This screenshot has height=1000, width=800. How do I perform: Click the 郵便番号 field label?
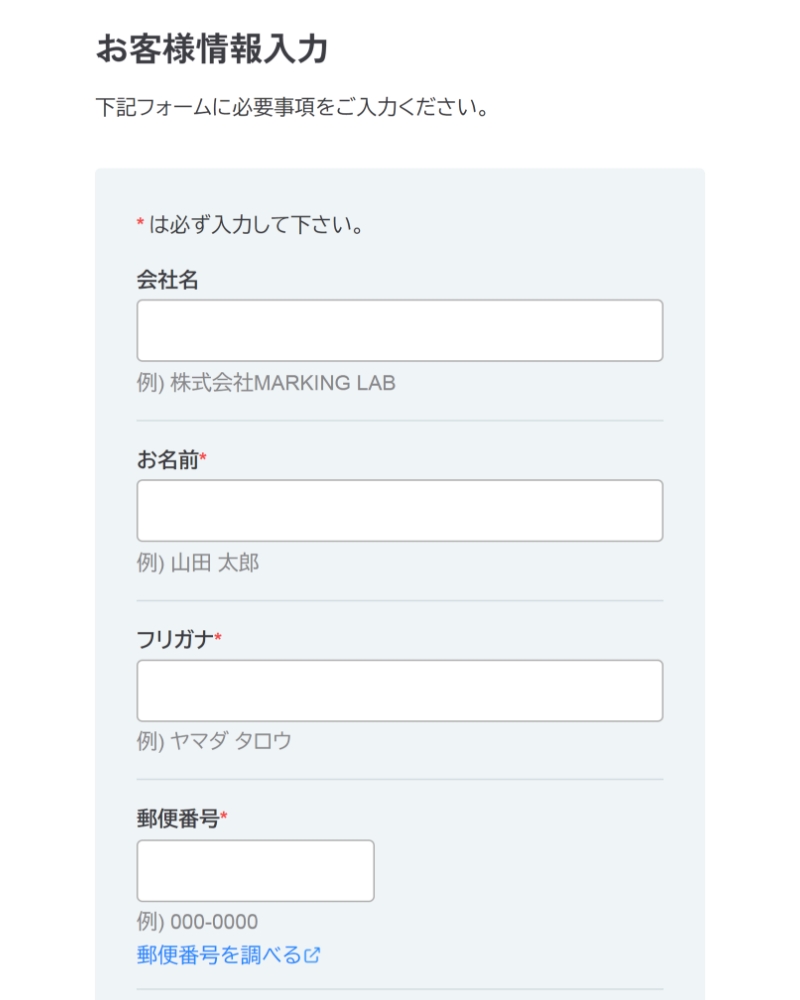tap(177, 819)
